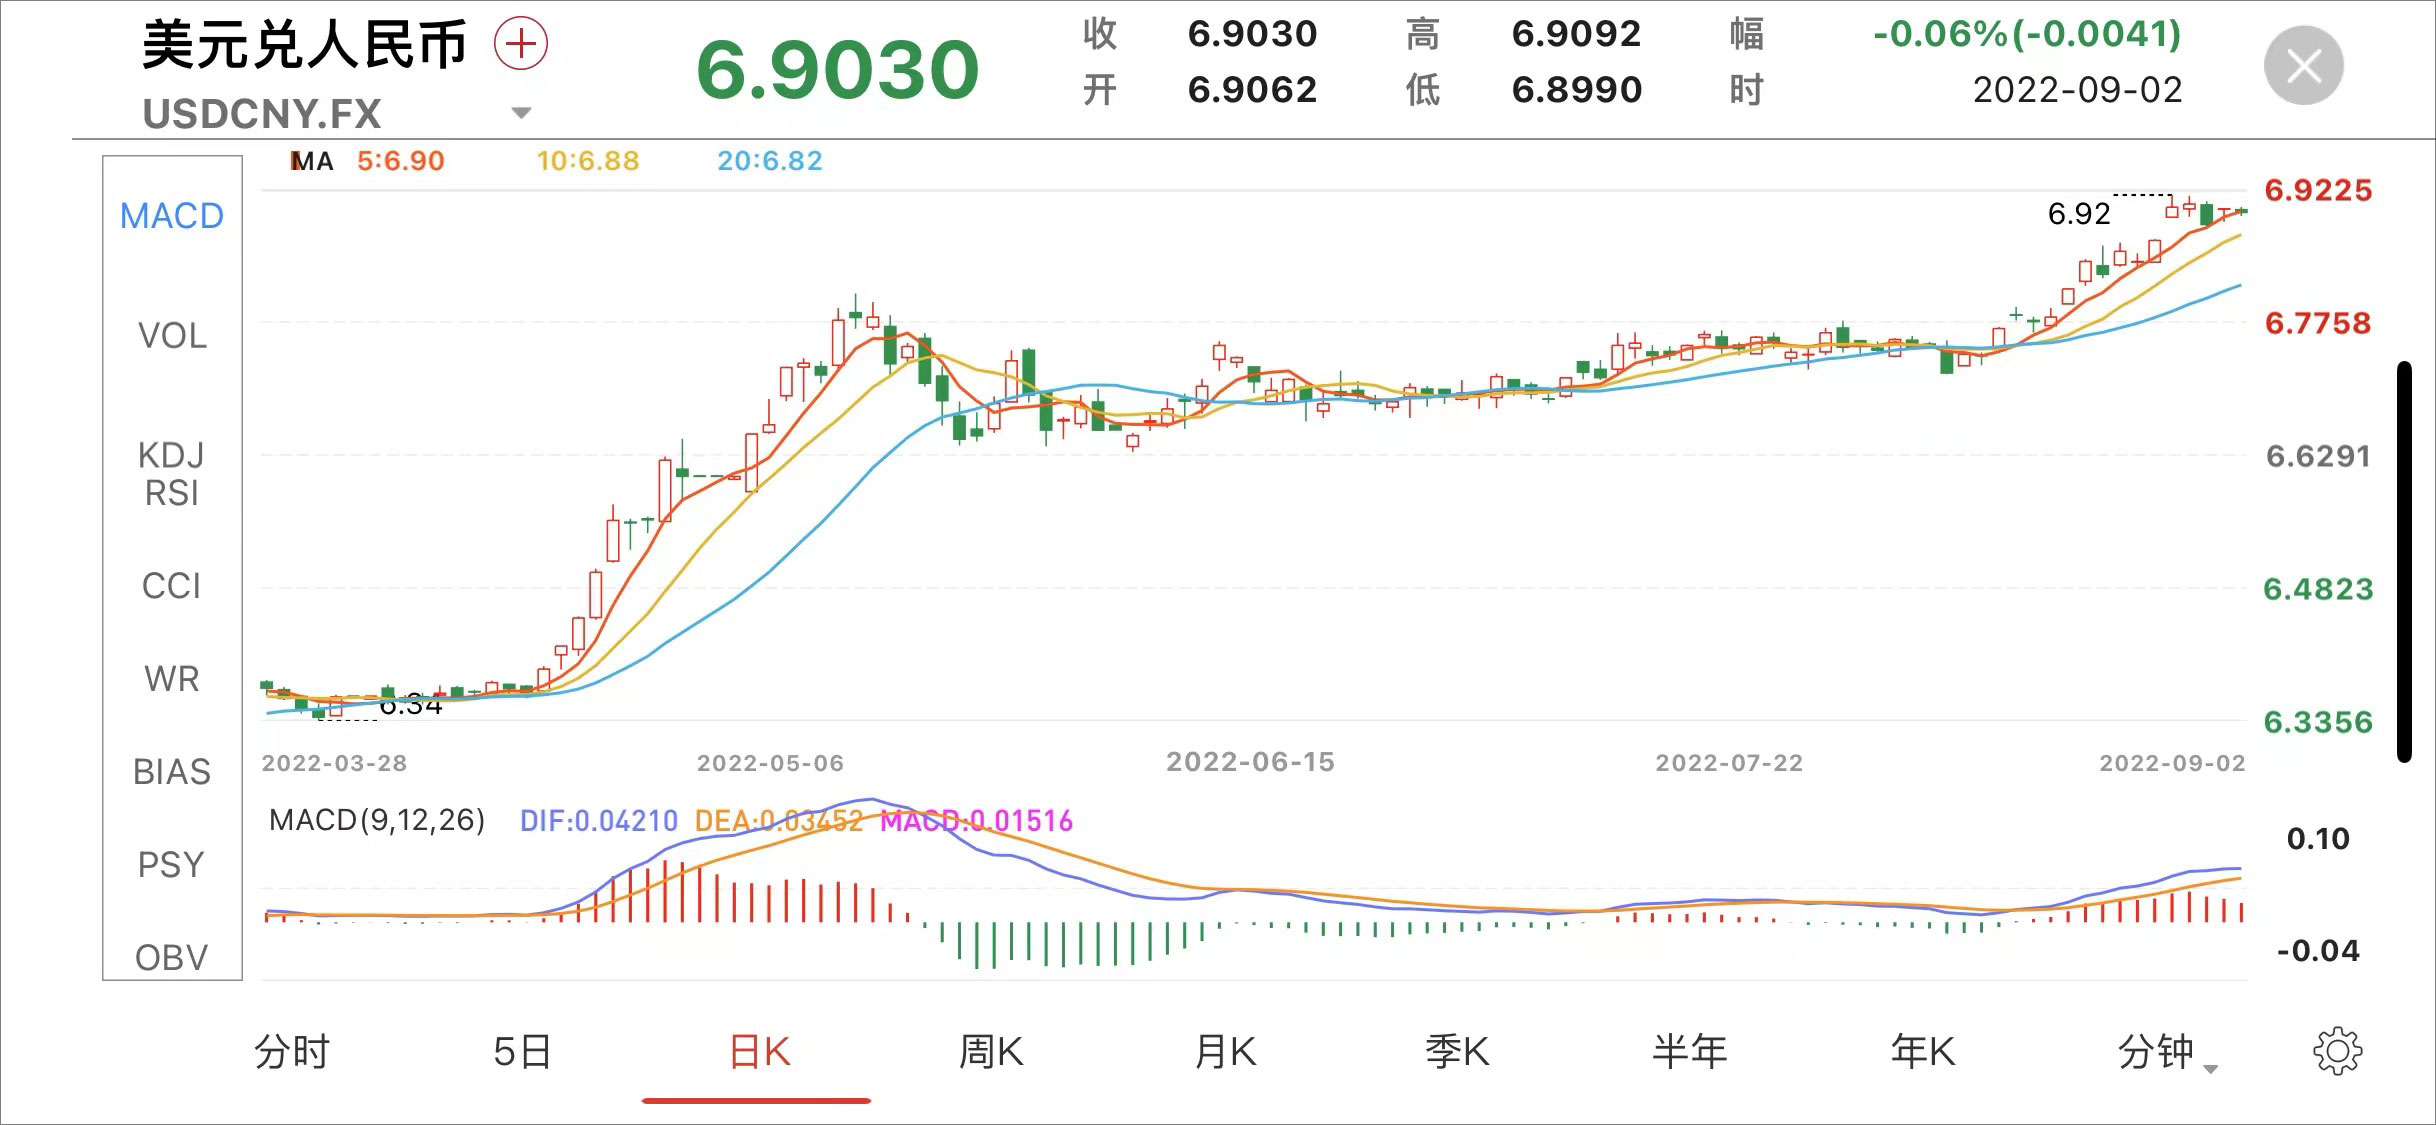Choose the CCI indicator
Viewport: 2436px width, 1125px height.
coord(172,586)
